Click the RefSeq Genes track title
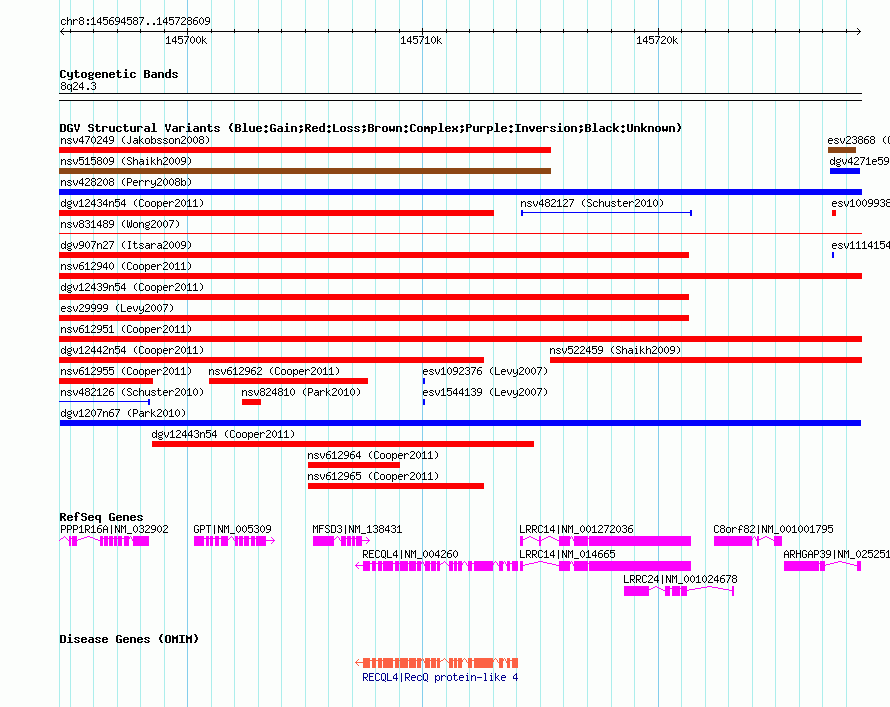This screenshot has width=890, height=707. coord(101,517)
